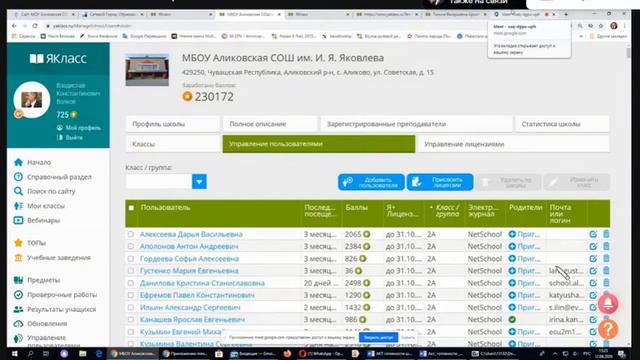The width and height of the screenshot is (640, 360).
Task: Check the box for Канашев Ярослав Евгеньевич
Action: pos(131,320)
